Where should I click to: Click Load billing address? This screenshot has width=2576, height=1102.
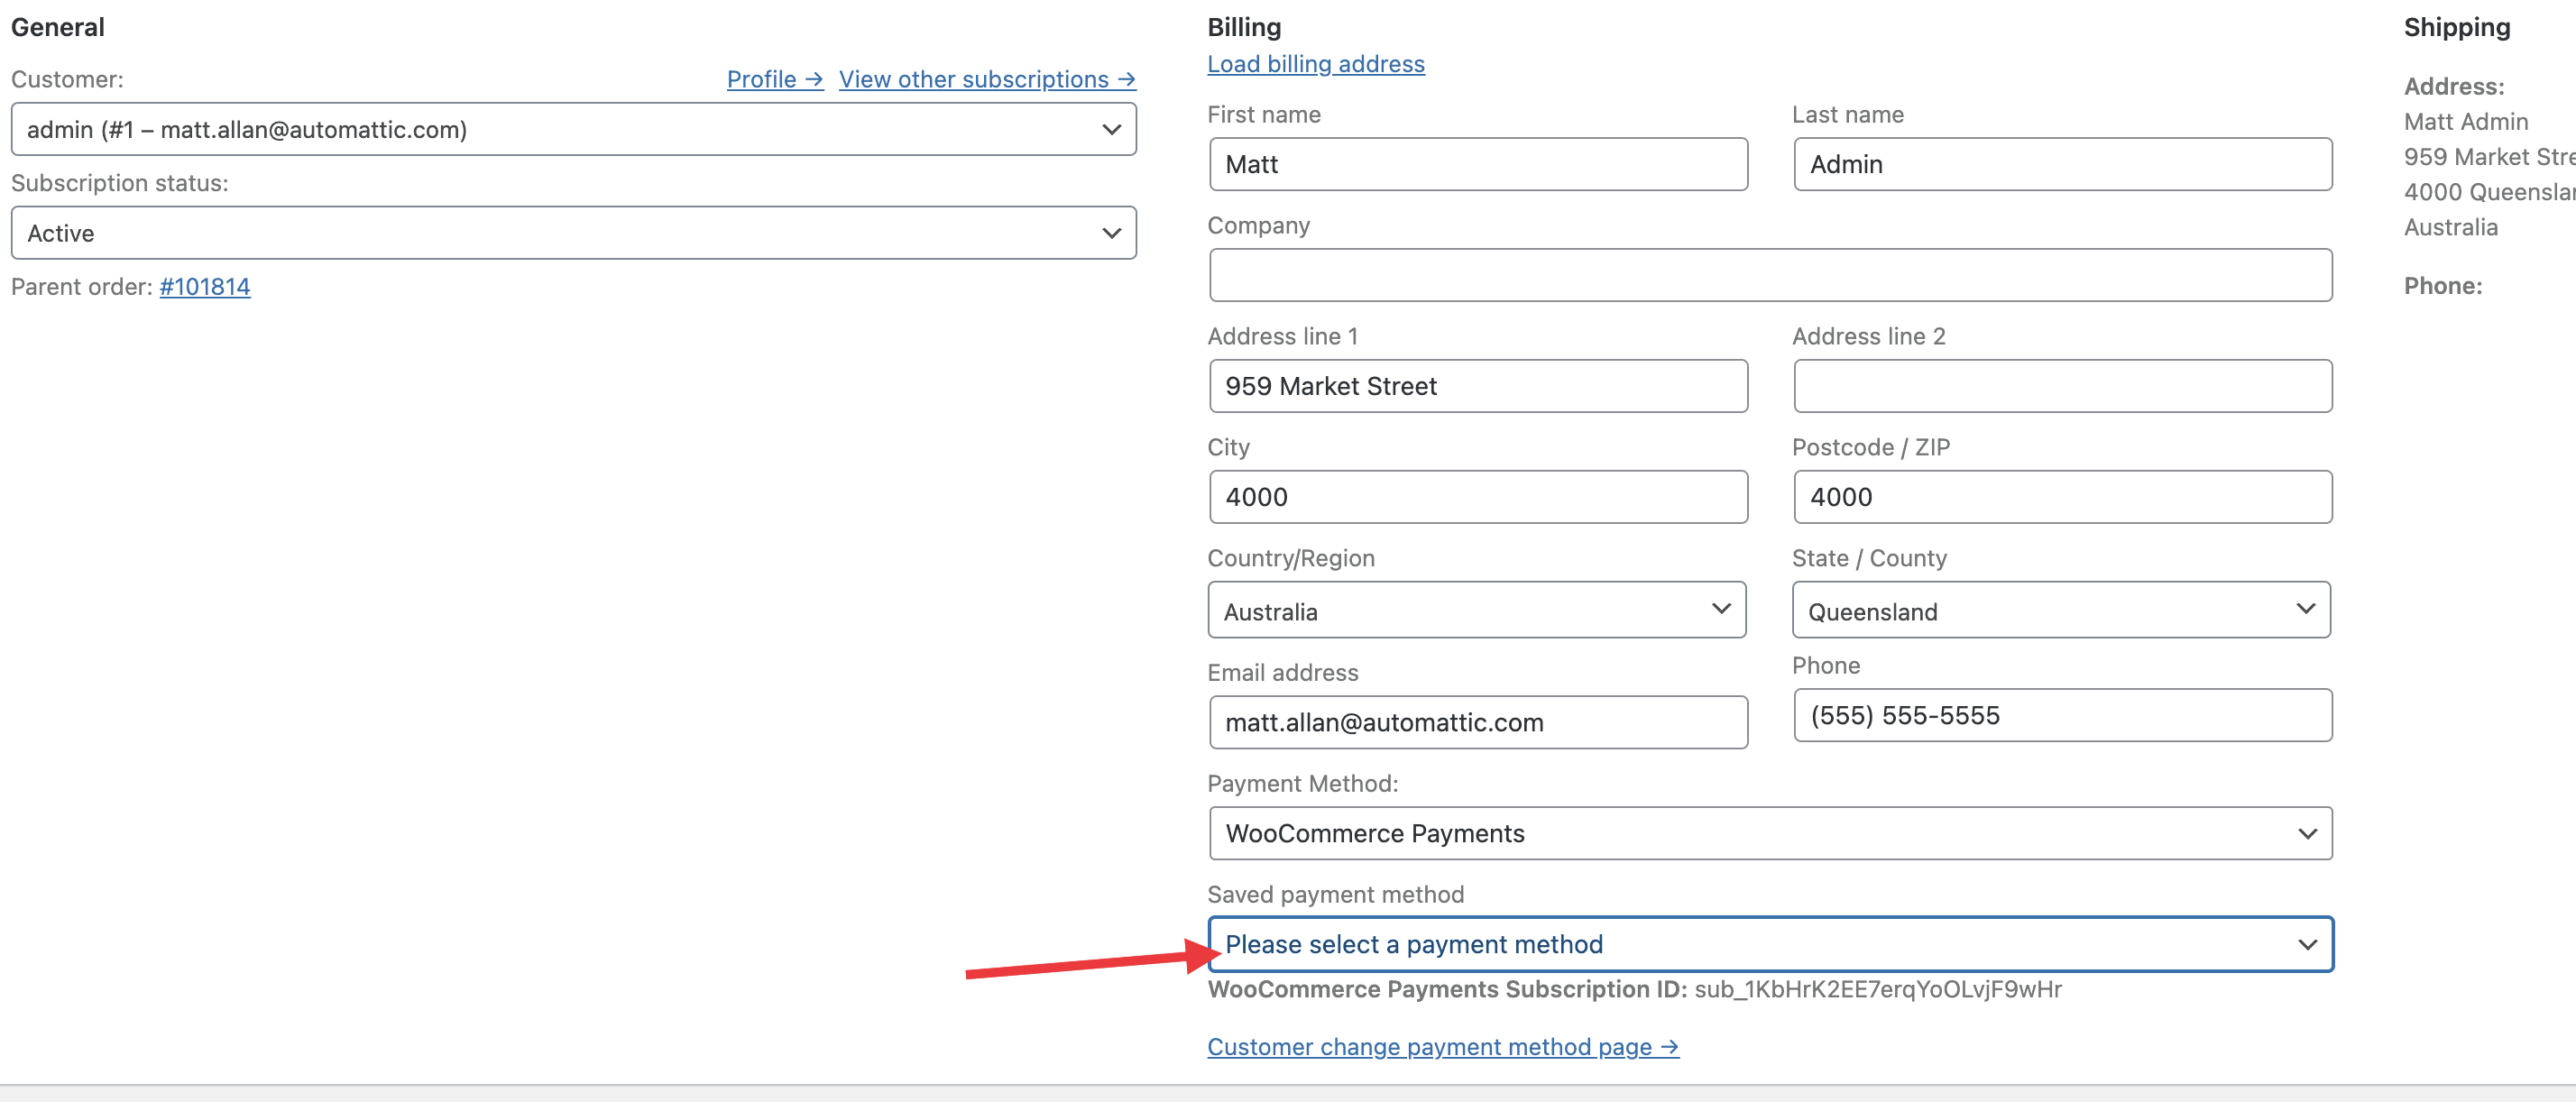(x=1316, y=63)
